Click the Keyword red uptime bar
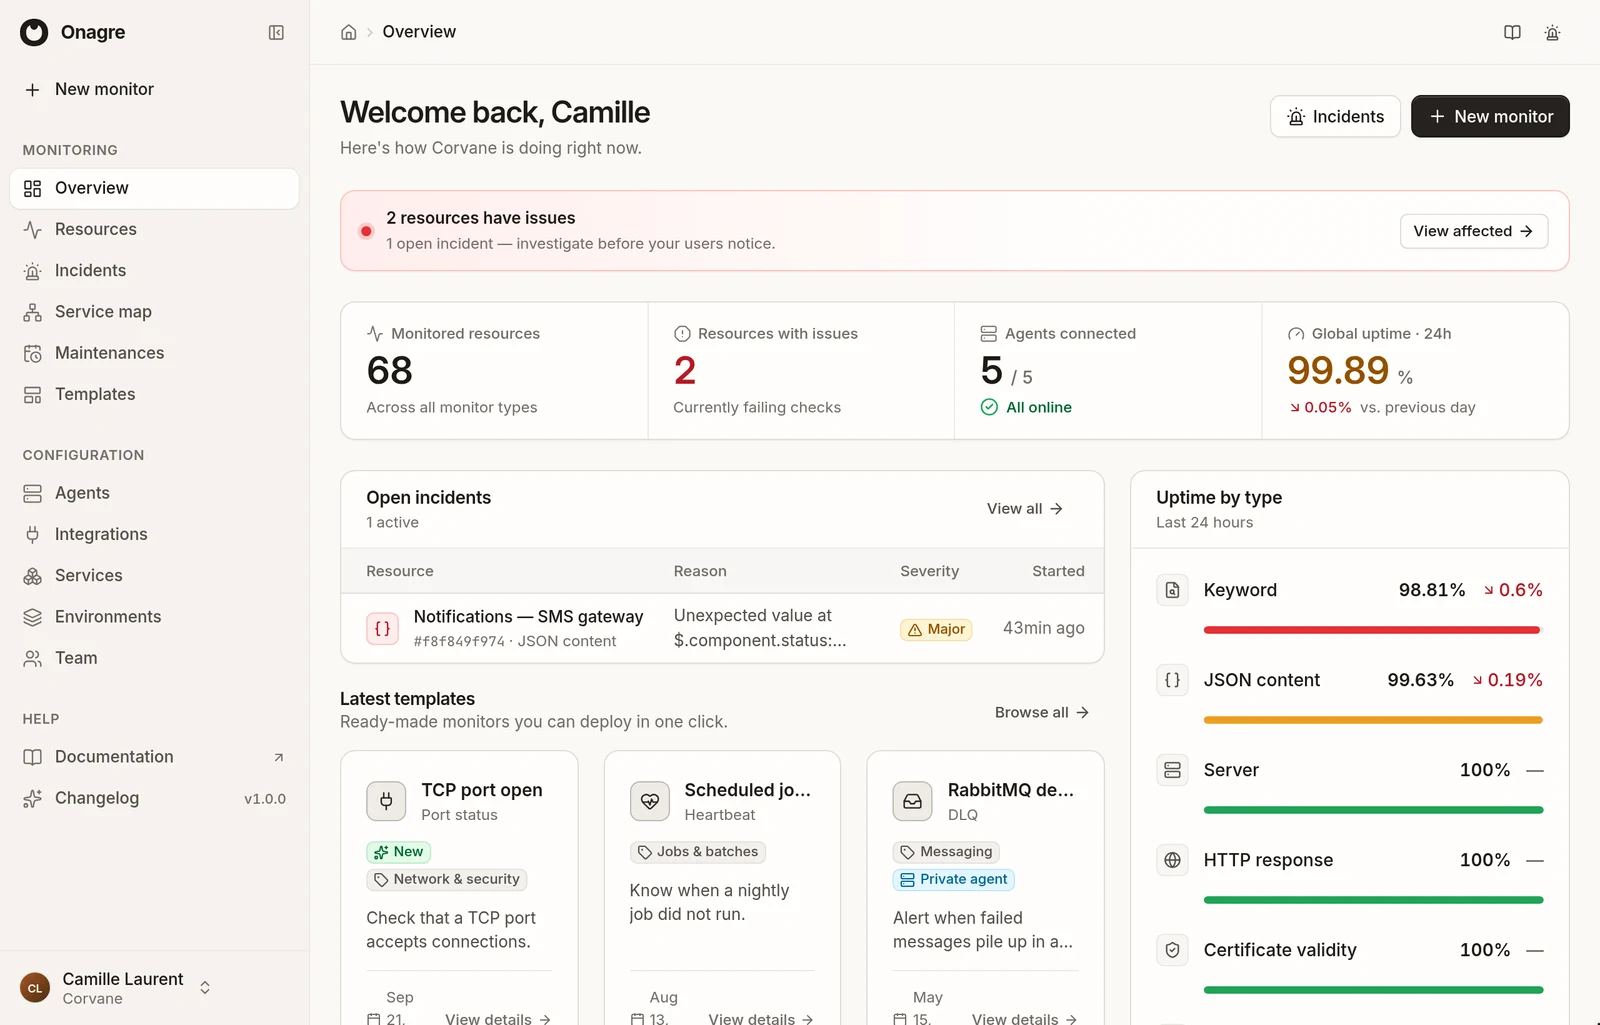1600x1025 pixels. tap(1372, 630)
